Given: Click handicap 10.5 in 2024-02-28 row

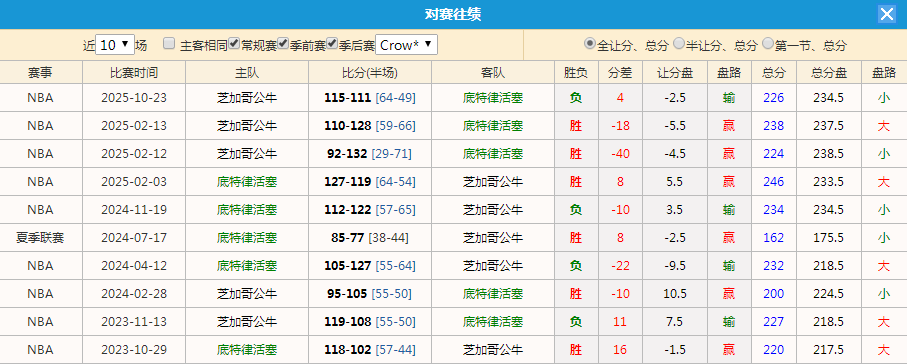Looking at the screenshot, I should pos(674,293).
